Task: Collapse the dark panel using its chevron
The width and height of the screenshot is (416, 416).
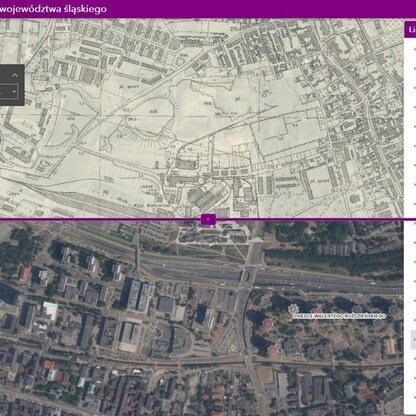Action: [x=15, y=75]
